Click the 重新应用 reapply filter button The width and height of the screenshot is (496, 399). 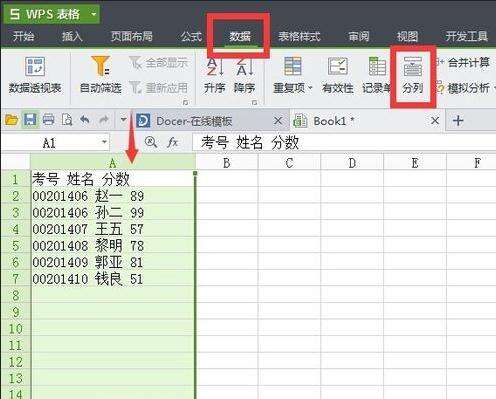pos(159,88)
